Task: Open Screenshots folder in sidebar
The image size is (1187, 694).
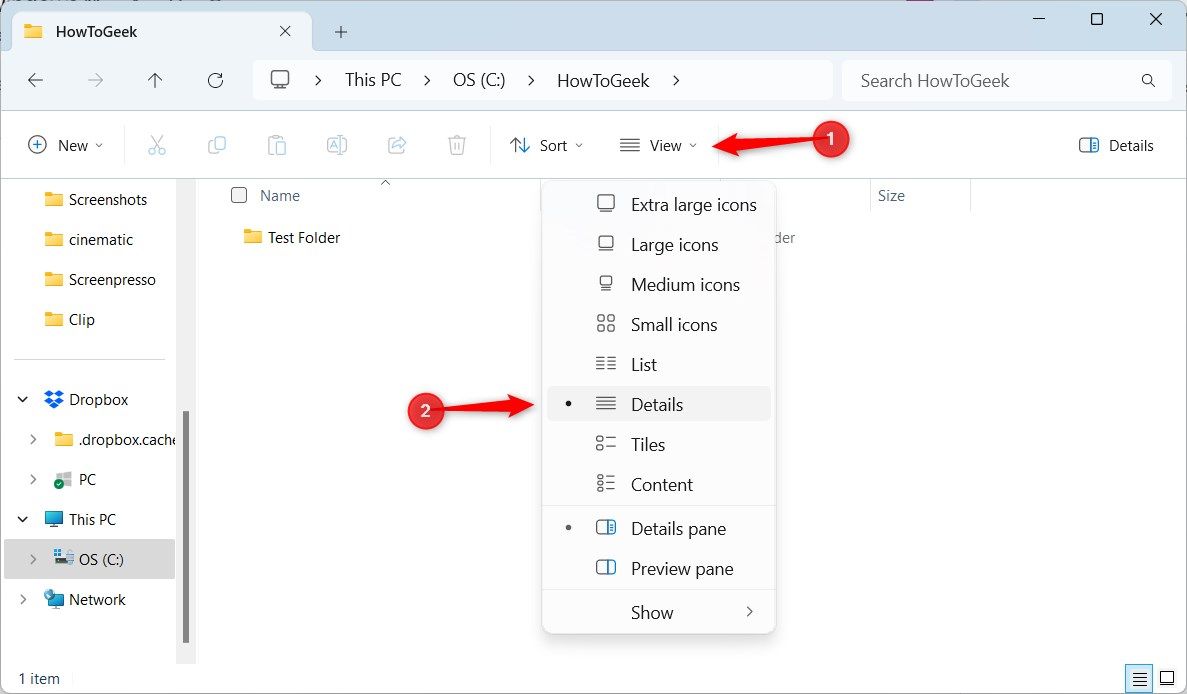Action: pyautogui.click(x=95, y=199)
